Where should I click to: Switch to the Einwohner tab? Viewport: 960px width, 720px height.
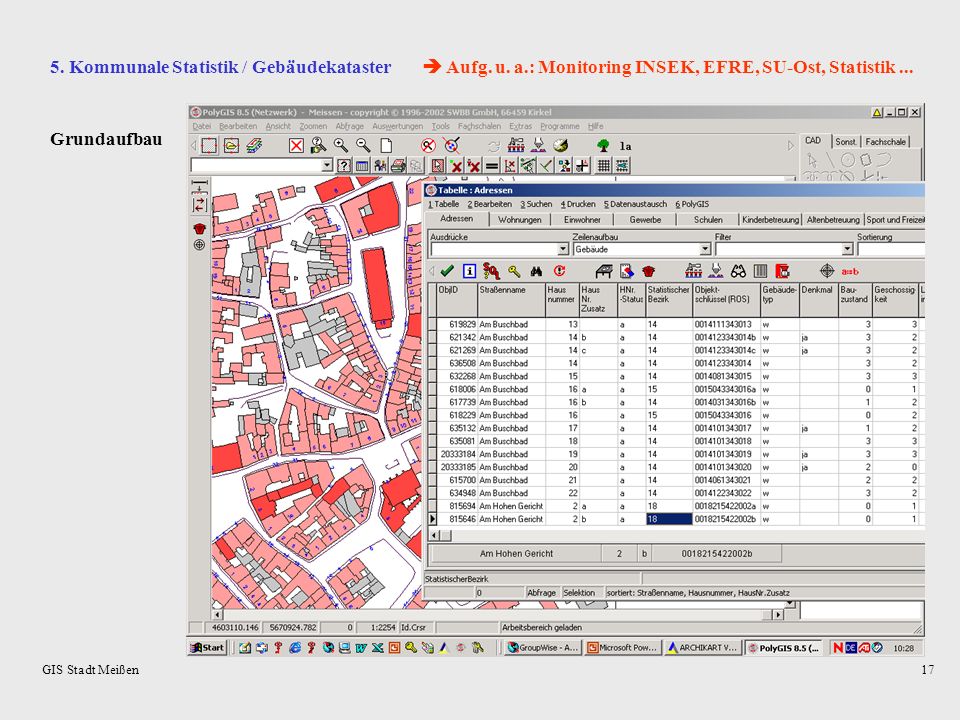[x=582, y=219]
